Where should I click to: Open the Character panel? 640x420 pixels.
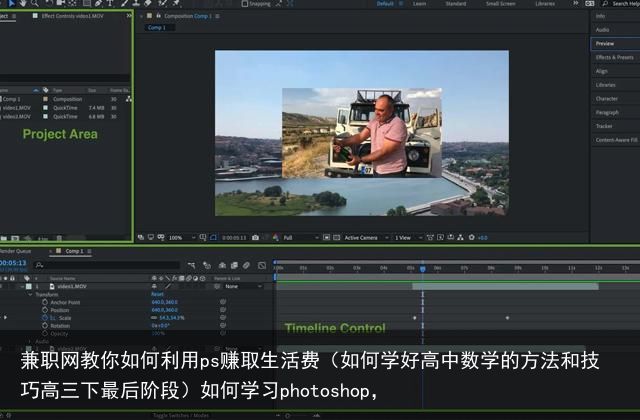click(607, 99)
